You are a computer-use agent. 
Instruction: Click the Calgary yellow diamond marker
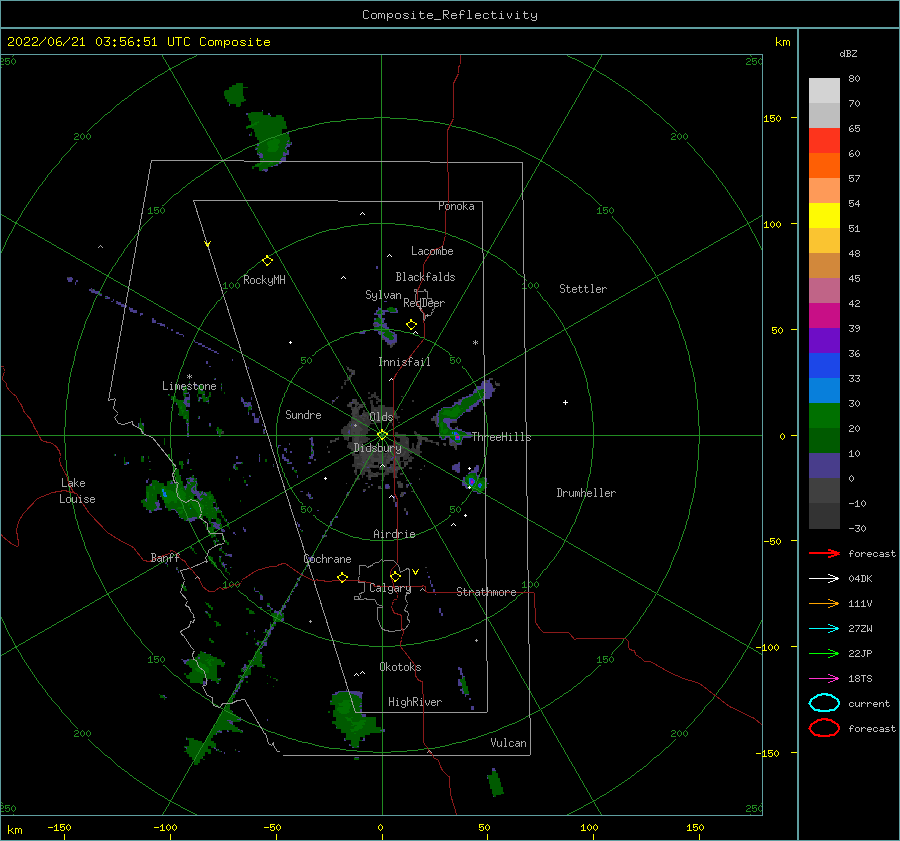[x=395, y=576]
